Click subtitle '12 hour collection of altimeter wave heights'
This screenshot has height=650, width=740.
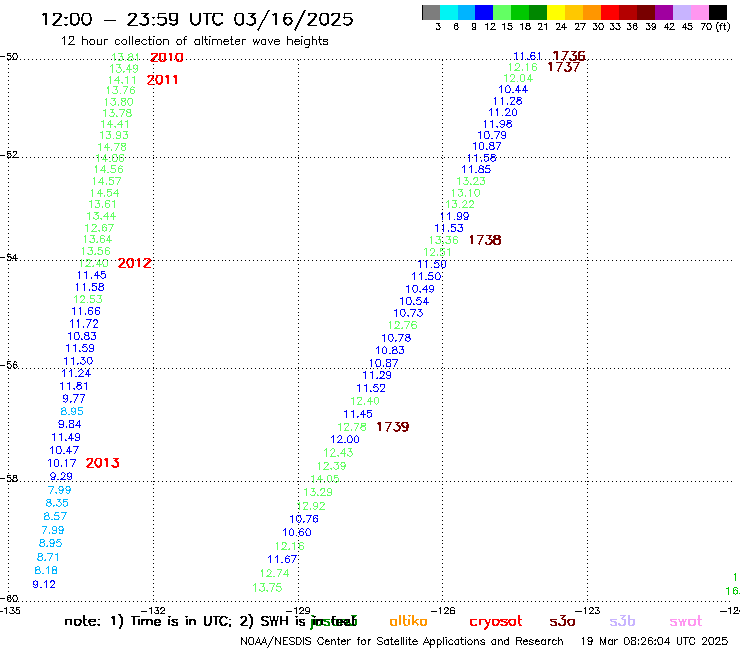[194, 41]
